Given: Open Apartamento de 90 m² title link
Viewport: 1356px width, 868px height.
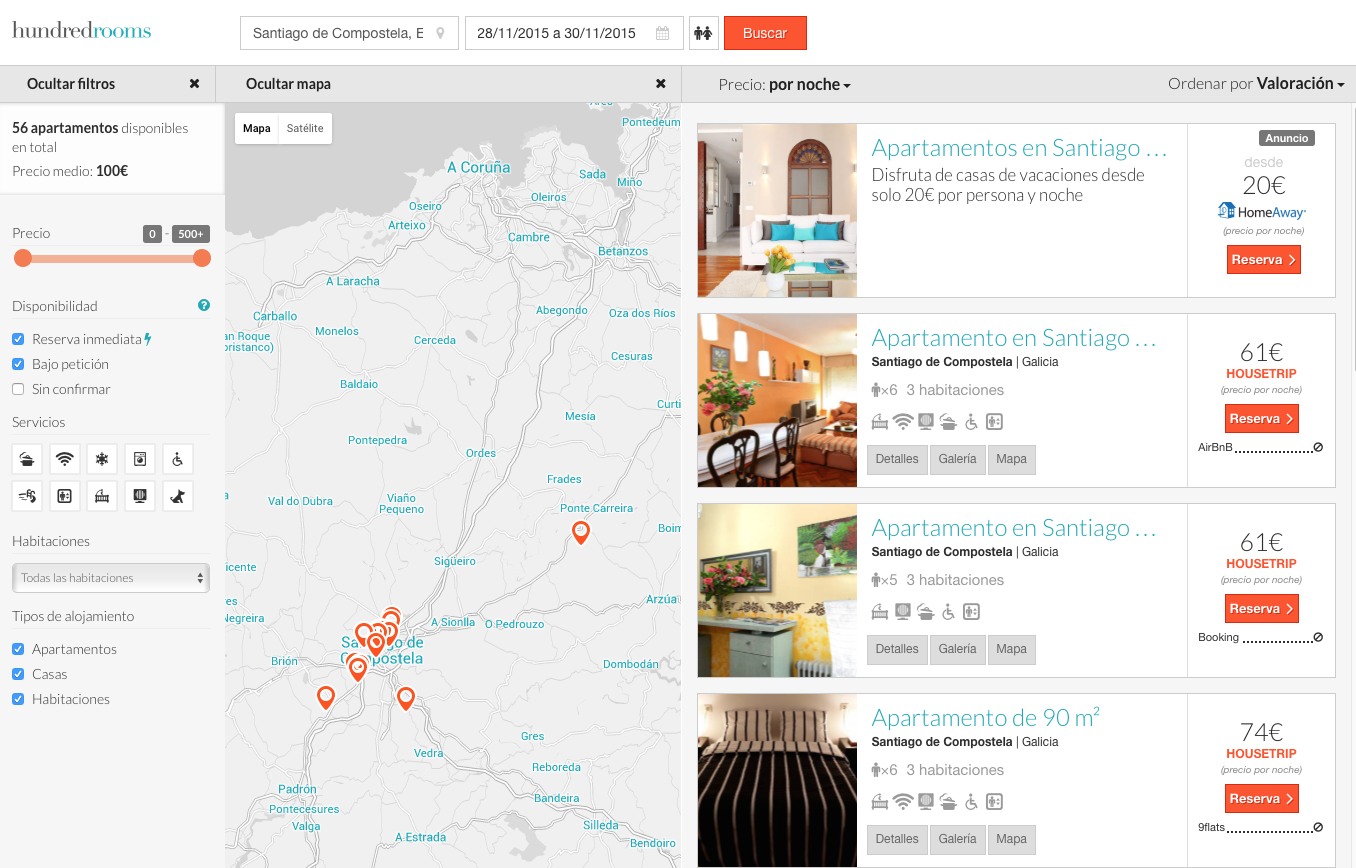Looking at the screenshot, I should click(986, 717).
